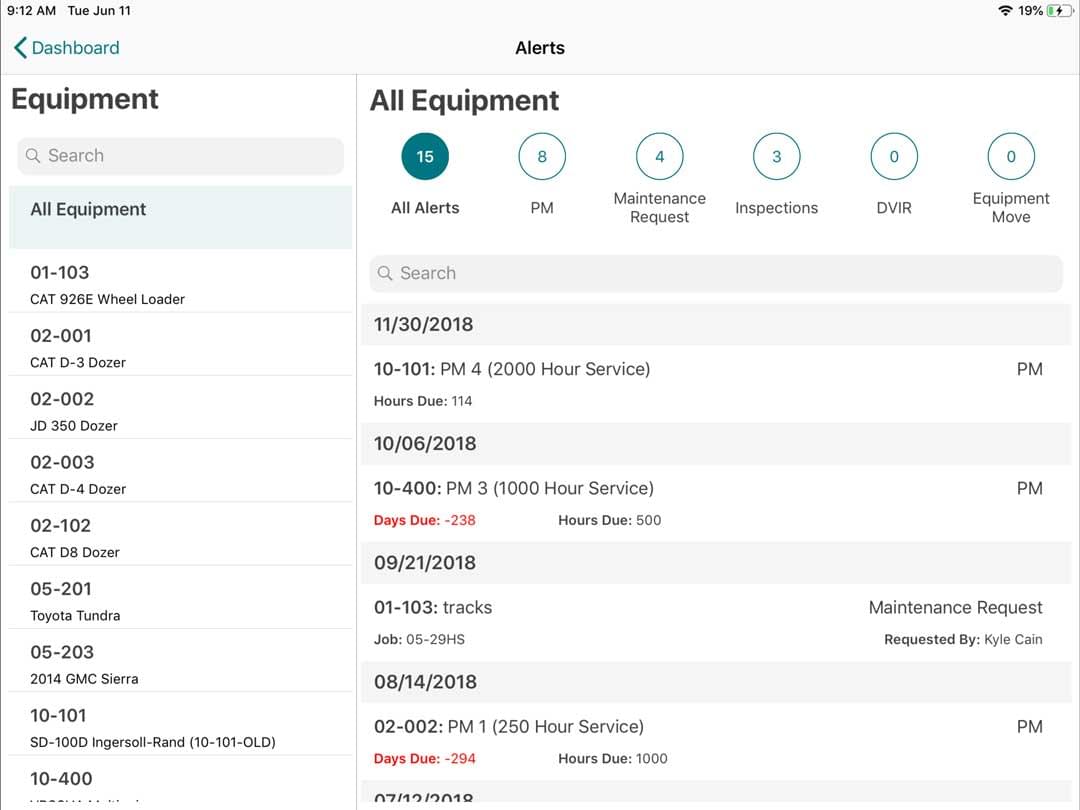
Task: Select the Maintenance Request filter badge
Action: (x=659, y=156)
